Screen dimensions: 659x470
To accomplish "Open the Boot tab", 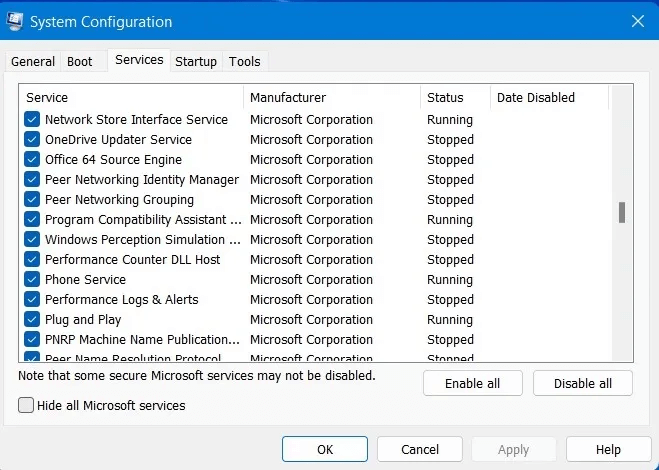I will (80, 62).
